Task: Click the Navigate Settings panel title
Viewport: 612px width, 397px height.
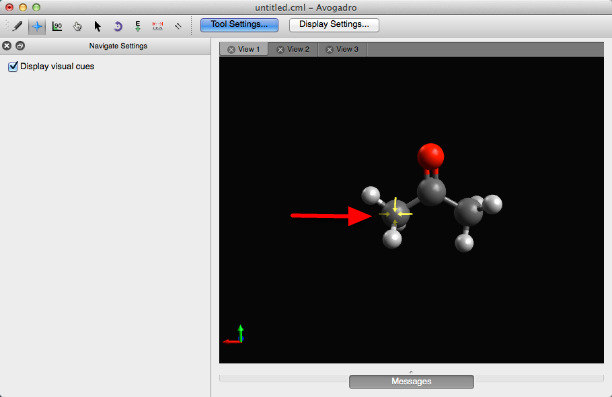Action: (x=118, y=46)
